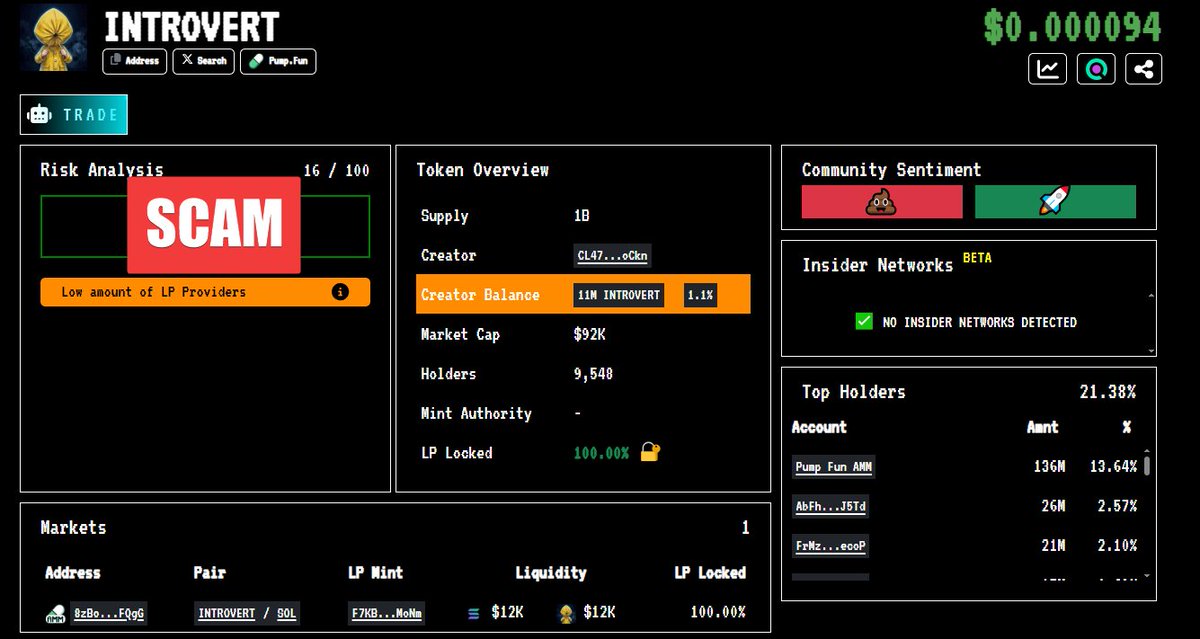Screen dimensions: 1200x639
Task: Open the INTROVERT pair token link
Action: point(227,613)
